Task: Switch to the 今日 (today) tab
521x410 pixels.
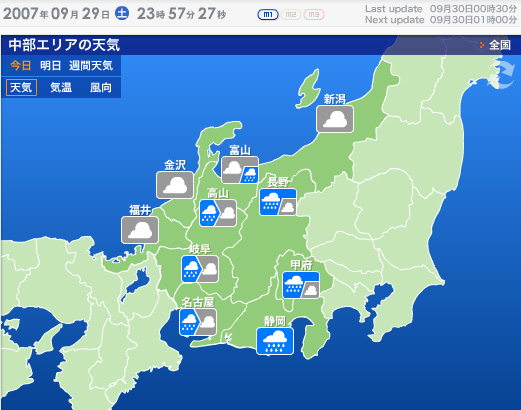Action: point(21,65)
